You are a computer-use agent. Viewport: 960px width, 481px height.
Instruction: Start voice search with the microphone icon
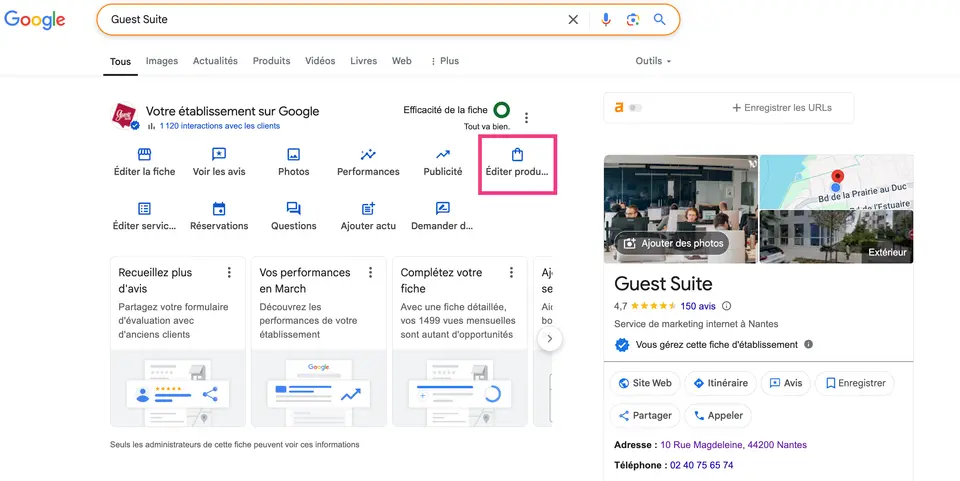click(606, 20)
